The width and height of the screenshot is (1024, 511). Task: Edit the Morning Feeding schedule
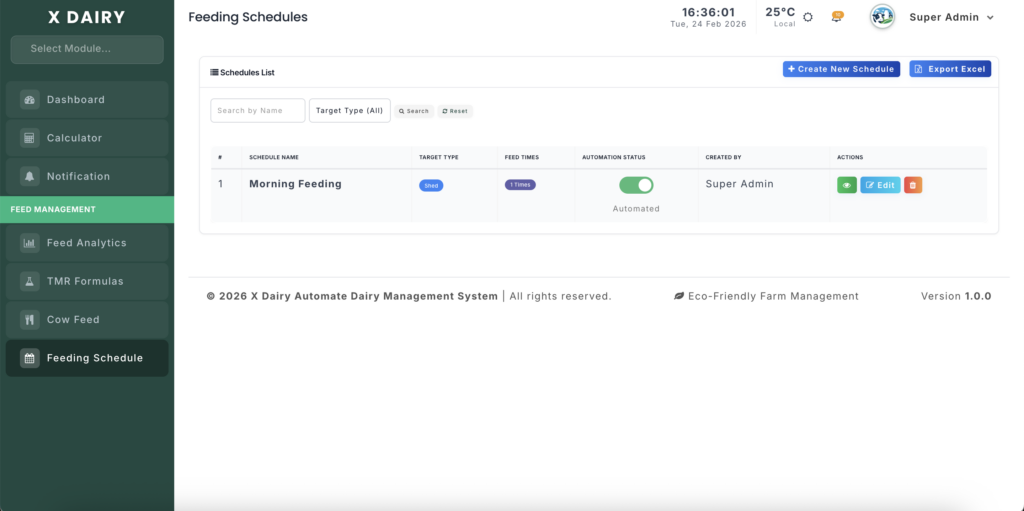(880, 185)
